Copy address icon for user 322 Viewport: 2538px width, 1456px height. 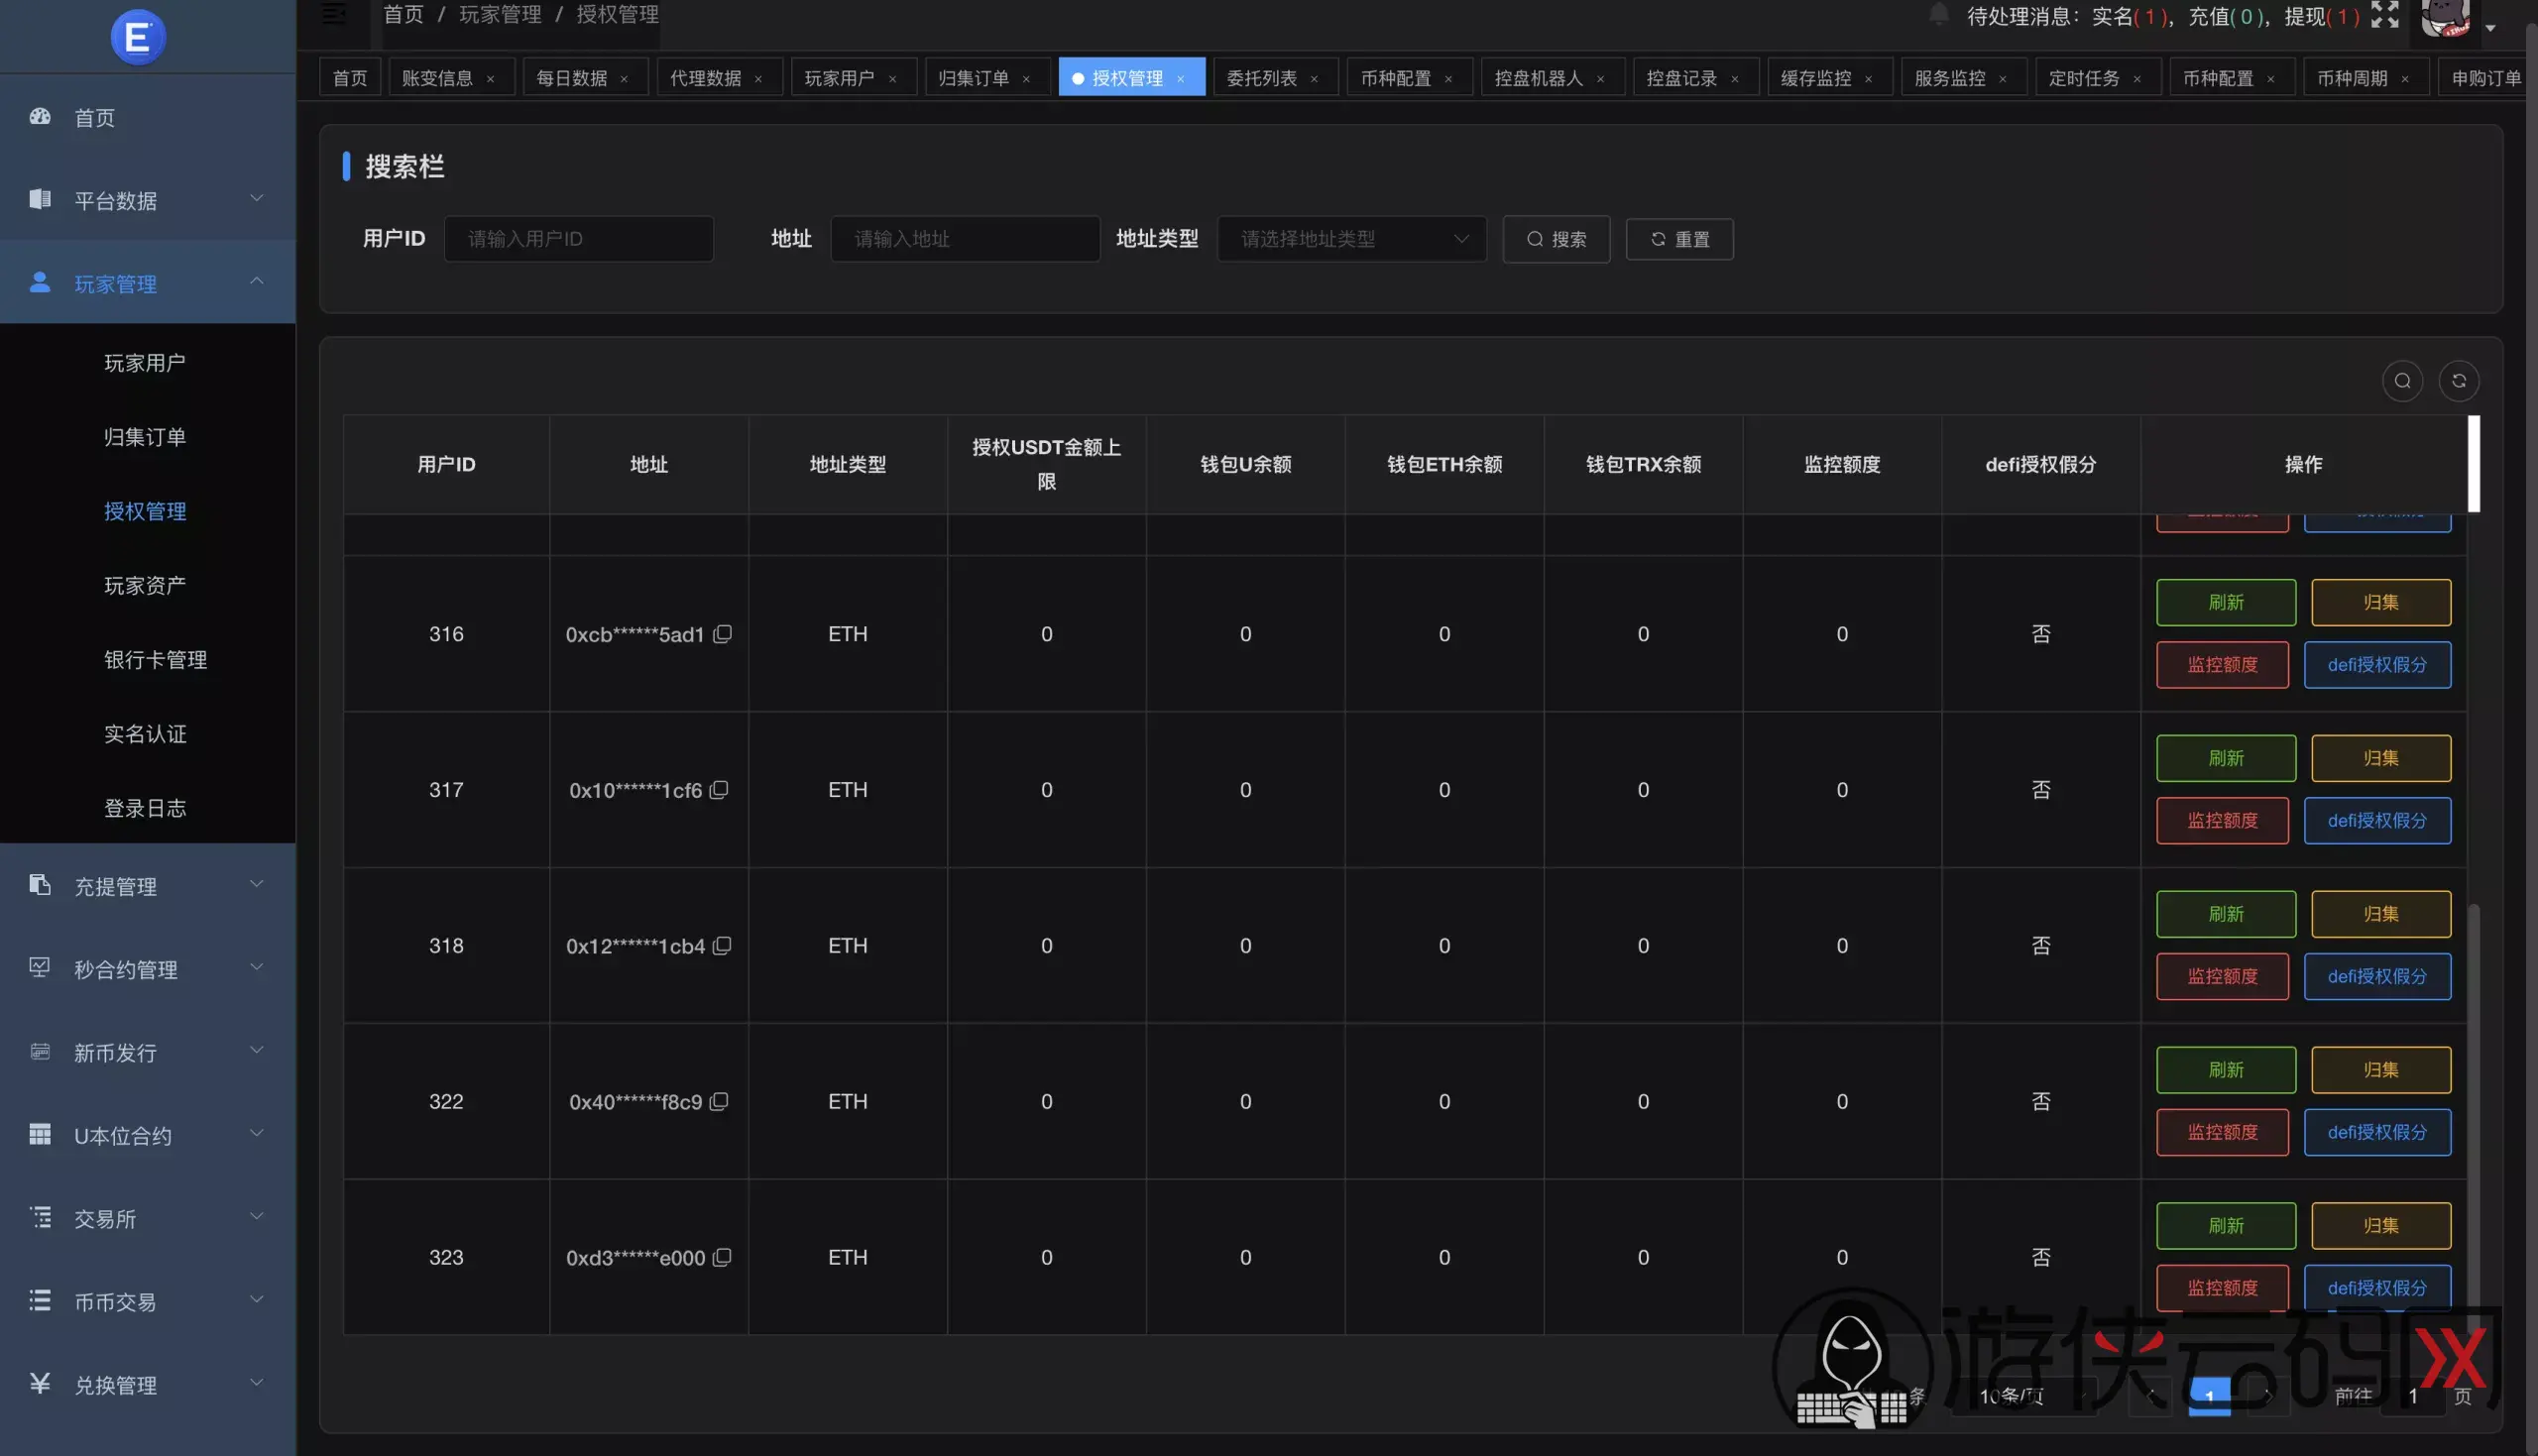(719, 1101)
